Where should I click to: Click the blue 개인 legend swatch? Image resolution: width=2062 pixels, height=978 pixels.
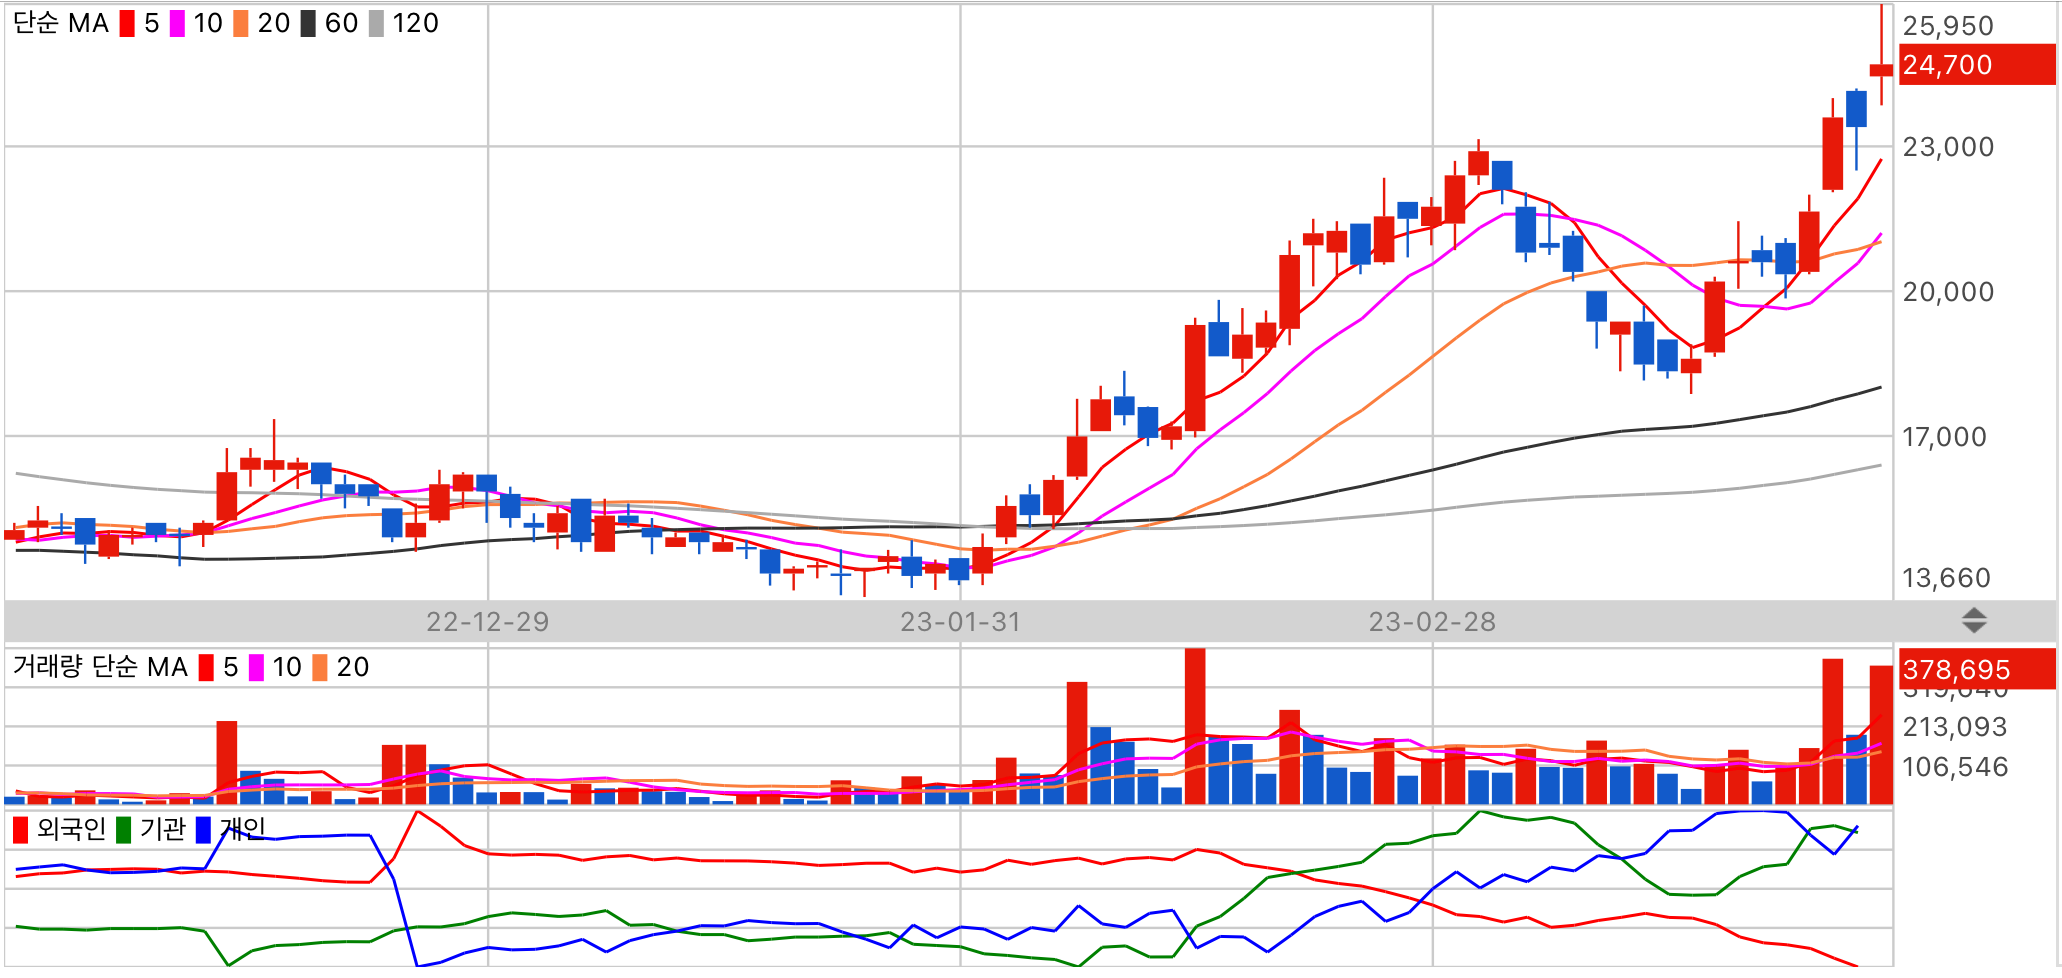tap(203, 829)
